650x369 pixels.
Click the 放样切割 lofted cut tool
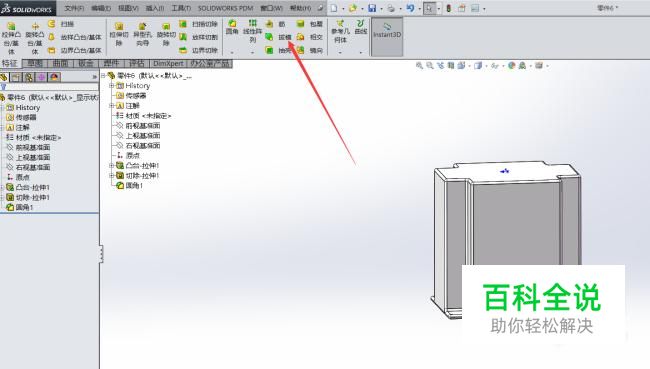pyautogui.click(x=198, y=37)
